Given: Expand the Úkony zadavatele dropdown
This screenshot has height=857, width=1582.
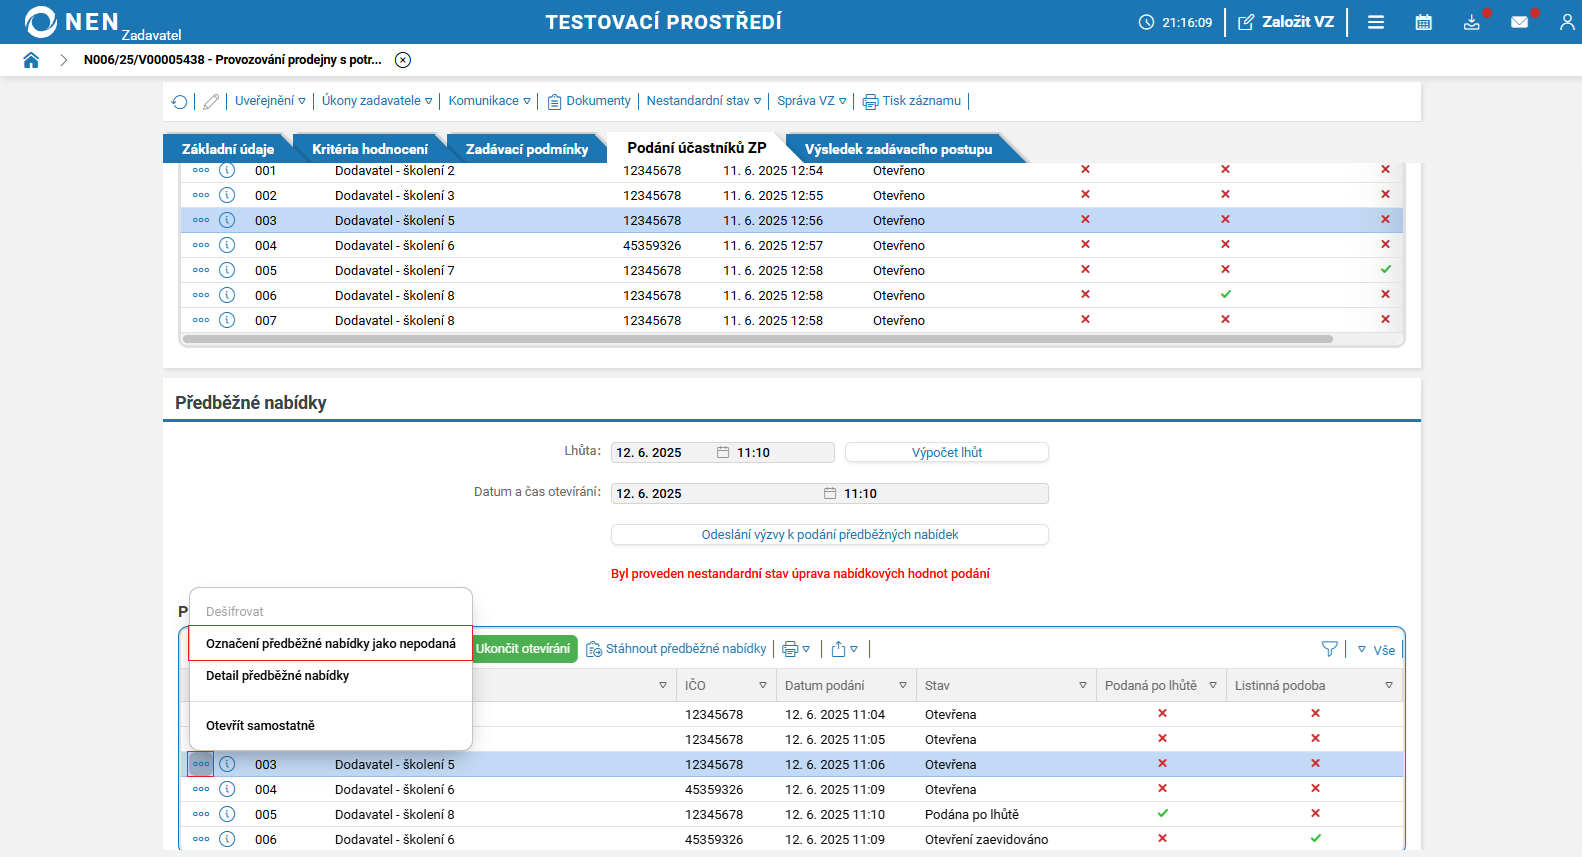Looking at the screenshot, I should 377,101.
